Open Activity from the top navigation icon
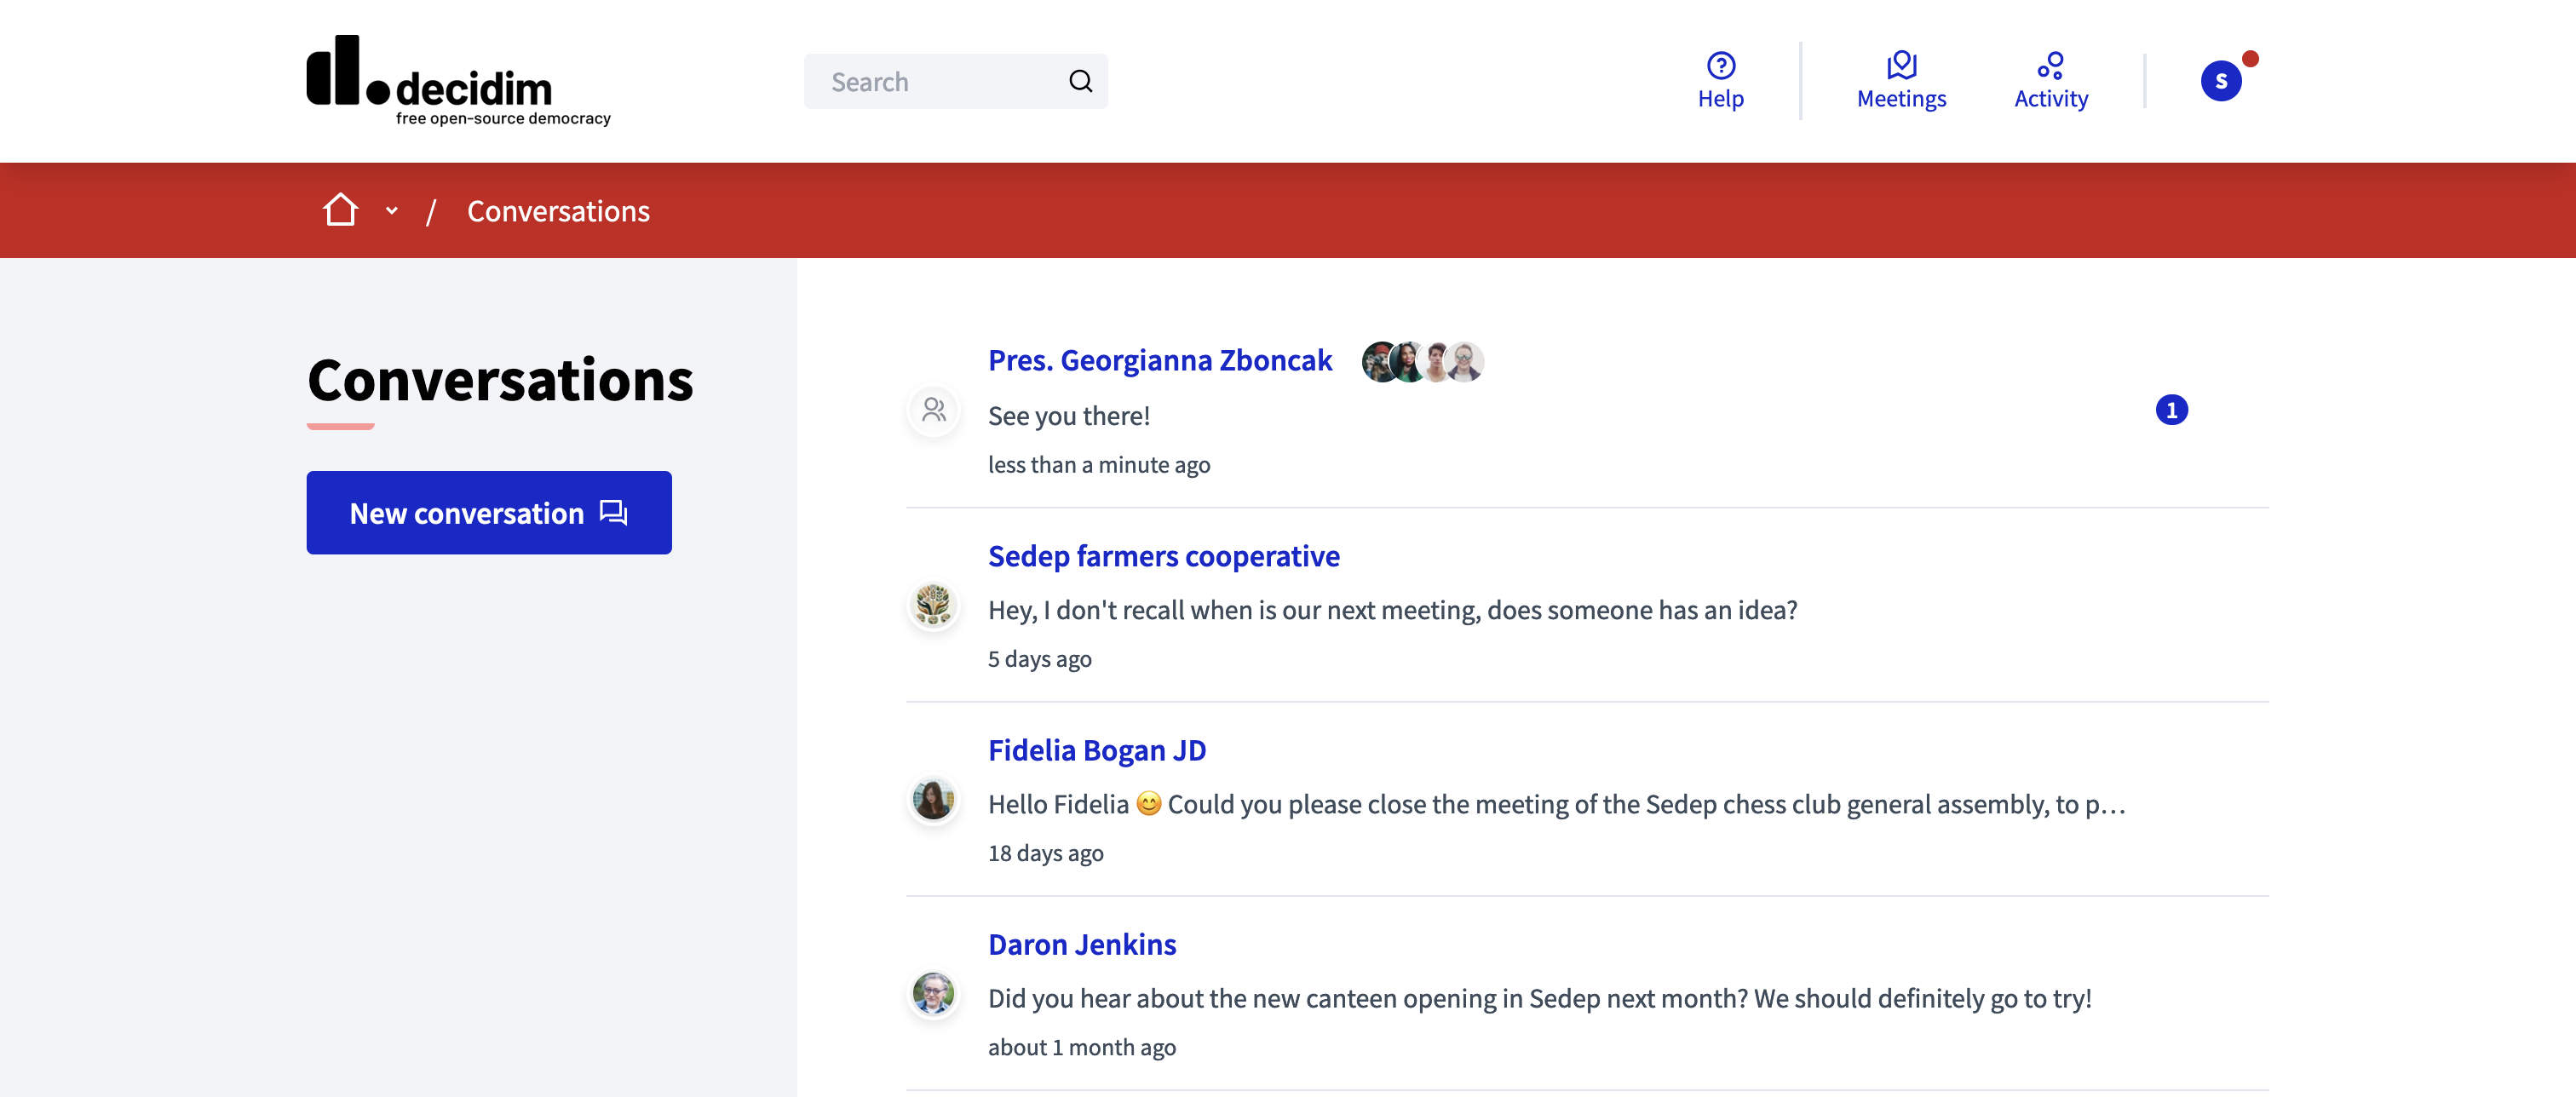The width and height of the screenshot is (2576, 1097). 2051,66
